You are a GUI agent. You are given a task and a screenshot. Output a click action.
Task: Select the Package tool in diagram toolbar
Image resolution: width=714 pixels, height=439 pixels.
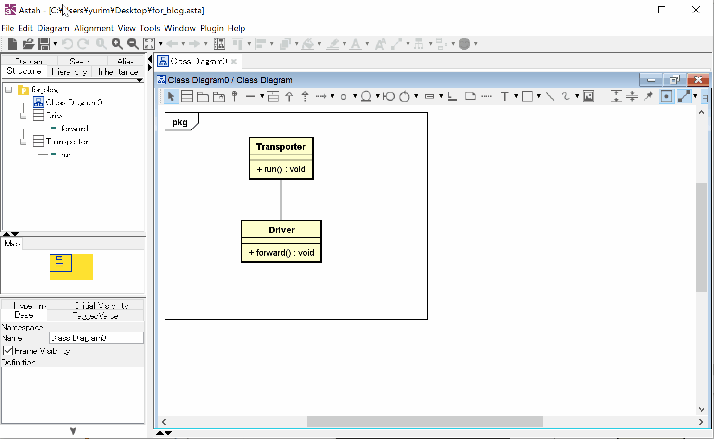(203, 96)
